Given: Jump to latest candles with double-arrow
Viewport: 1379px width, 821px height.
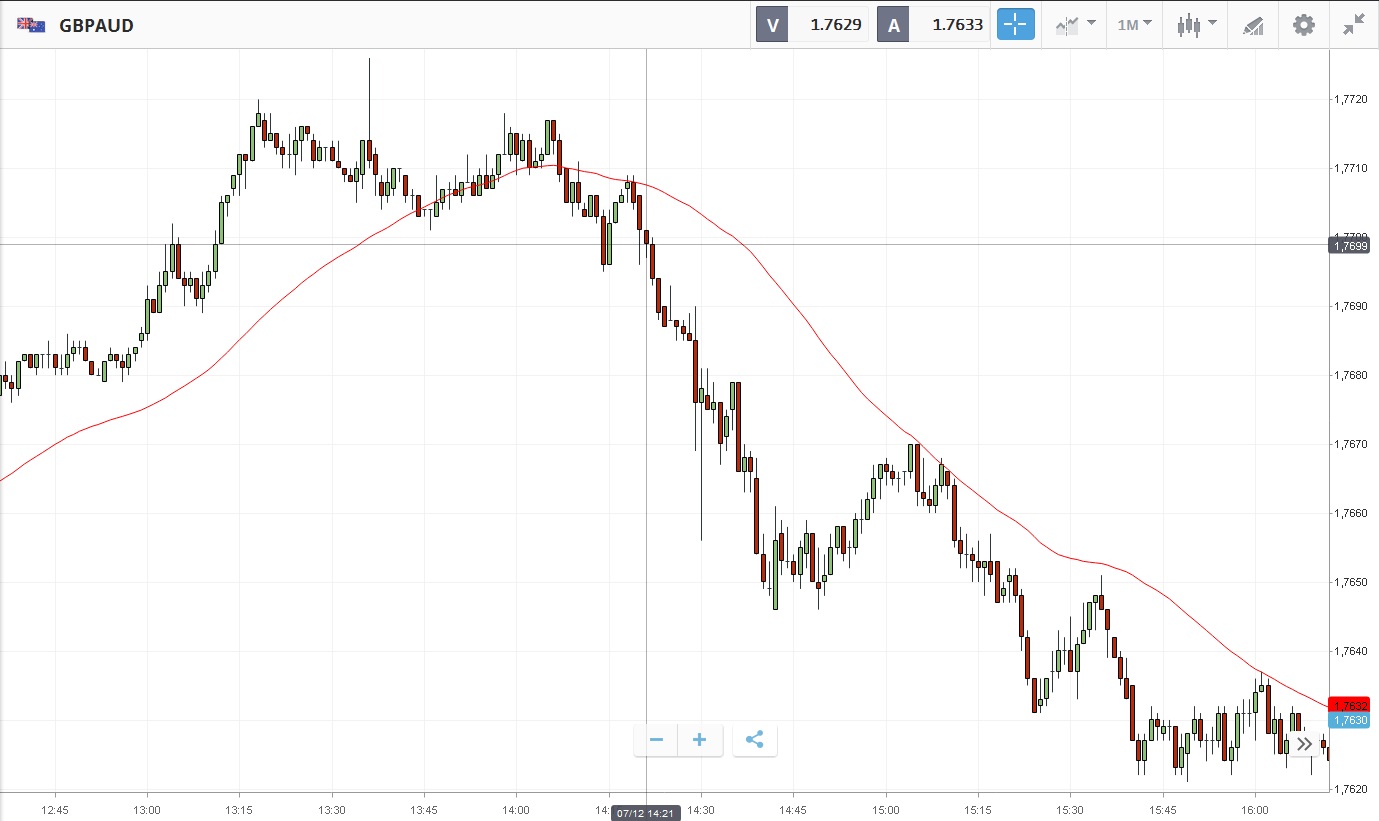Looking at the screenshot, I should coord(1304,743).
